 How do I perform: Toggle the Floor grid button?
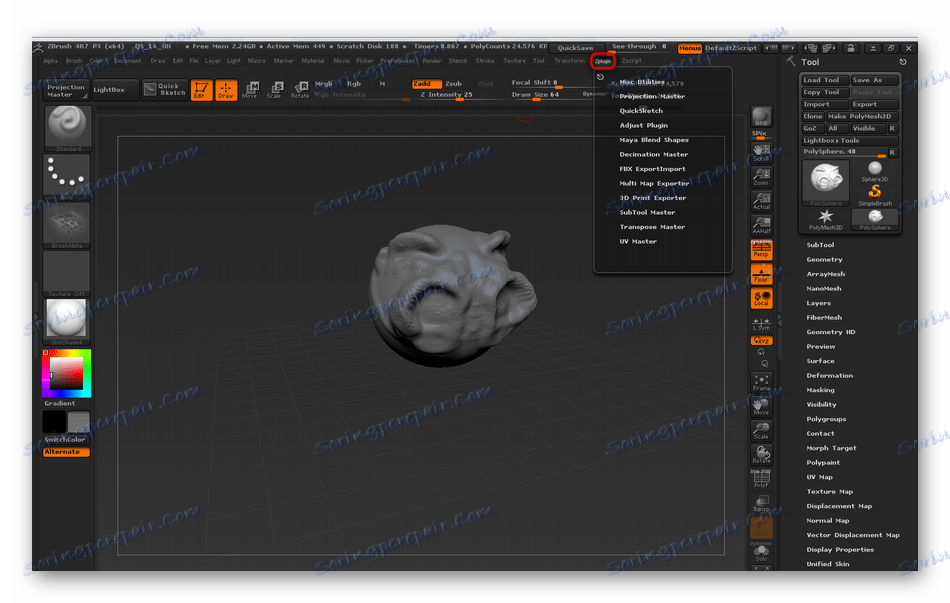761,274
